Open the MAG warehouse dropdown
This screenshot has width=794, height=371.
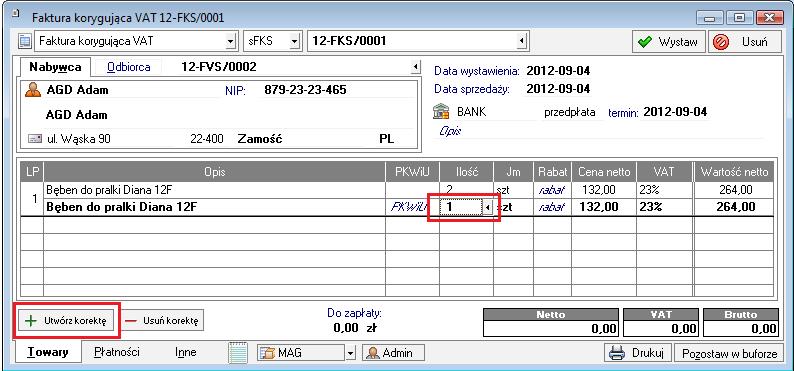tap(351, 353)
